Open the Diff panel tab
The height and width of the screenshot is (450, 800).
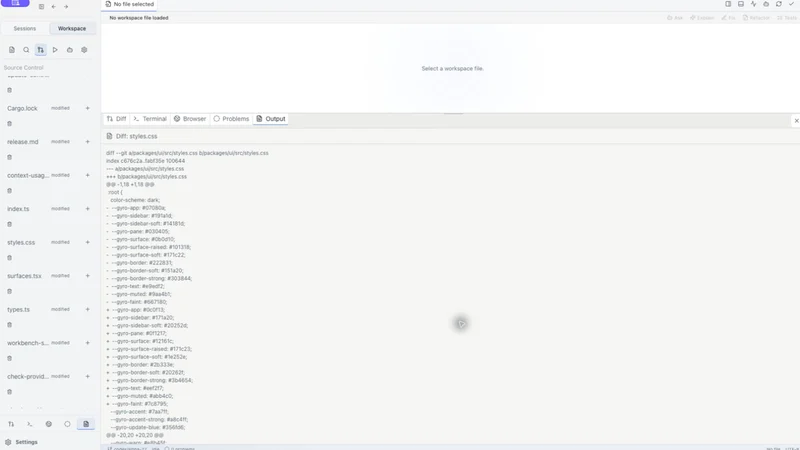point(116,119)
